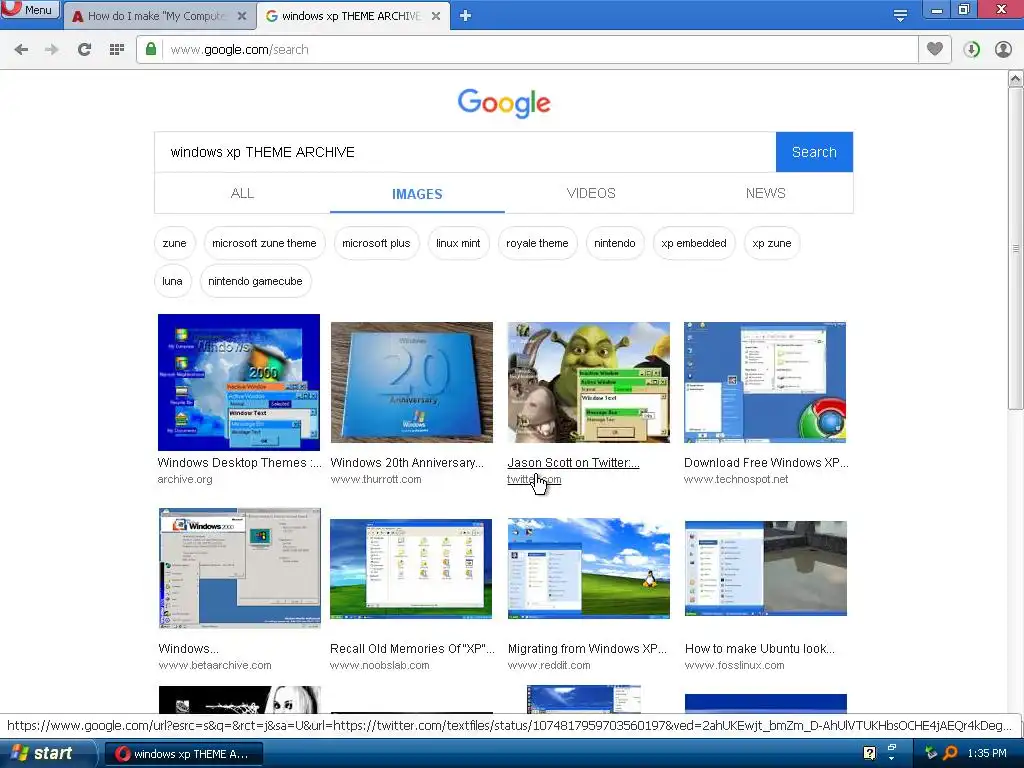Click the green security padlock icon
This screenshot has height=768, width=1024.
pyautogui.click(x=151, y=49)
